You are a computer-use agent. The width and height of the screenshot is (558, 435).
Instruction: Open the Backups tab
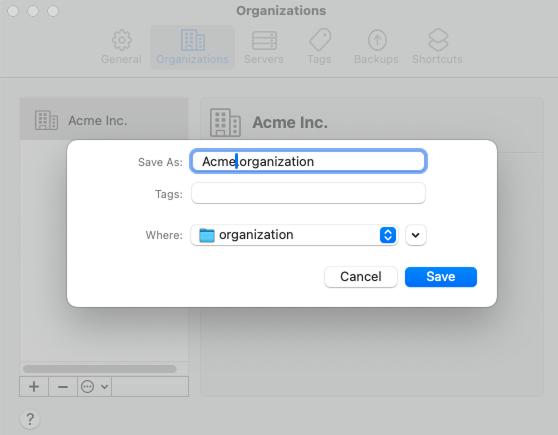[x=376, y=47]
